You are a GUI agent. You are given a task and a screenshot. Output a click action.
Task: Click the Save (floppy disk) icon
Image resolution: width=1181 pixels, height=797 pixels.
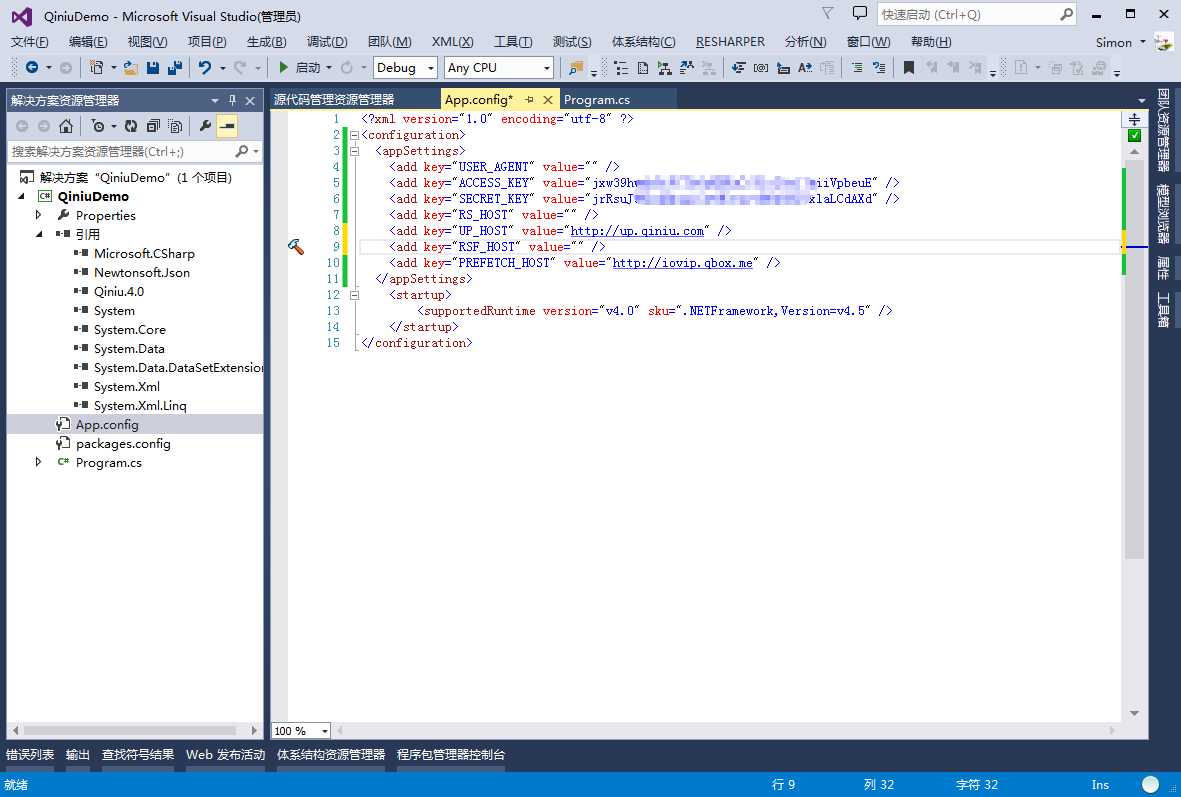click(153, 68)
